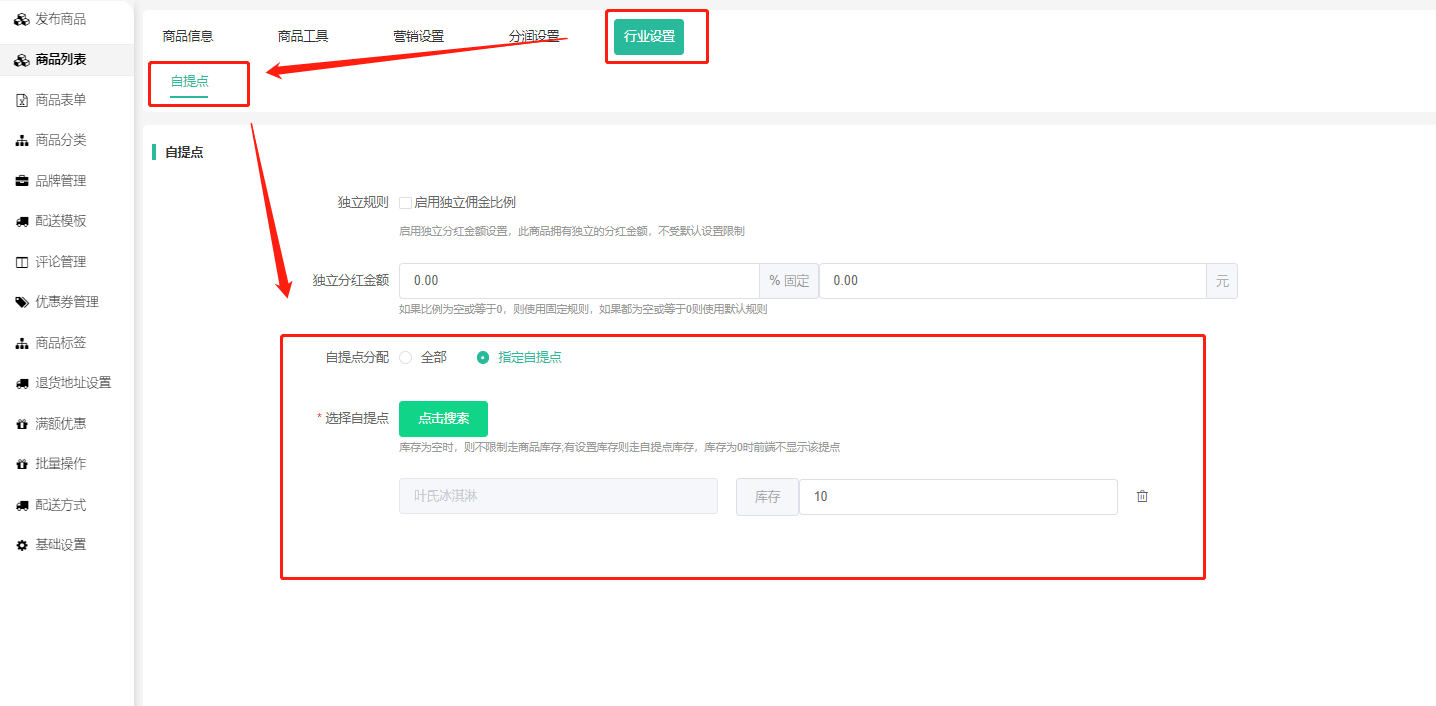
Task: Focus the percentage 独立分红金额 input field
Action: pos(579,281)
